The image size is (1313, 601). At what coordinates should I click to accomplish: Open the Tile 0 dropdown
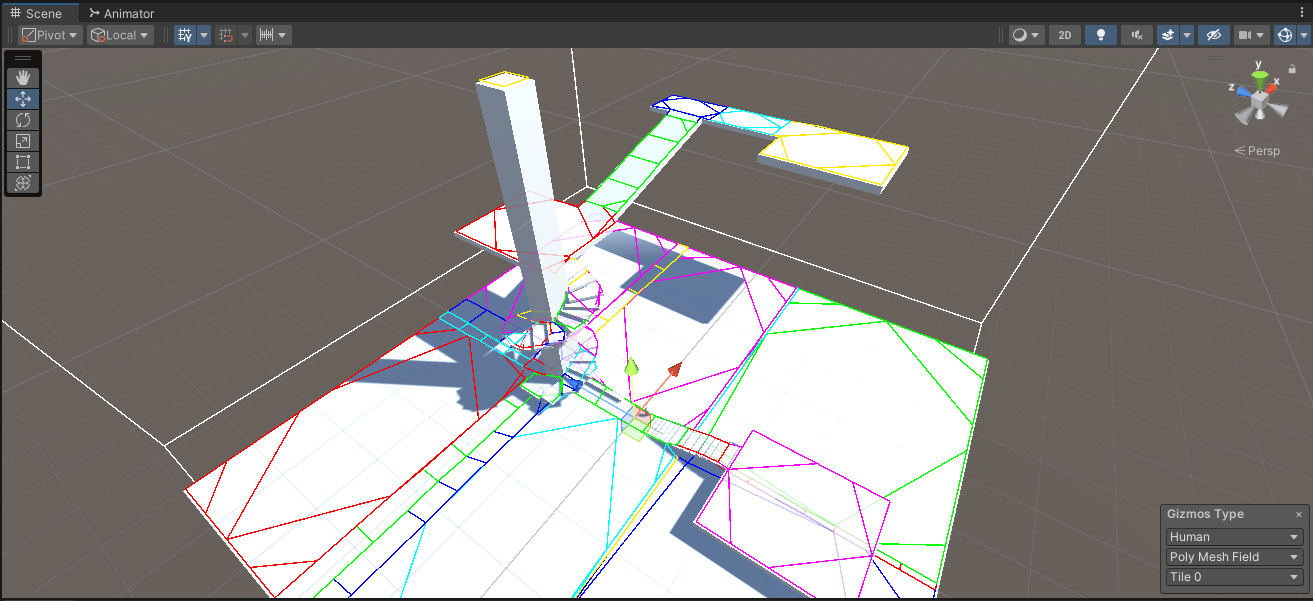pyautogui.click(x=1234, y=577)
